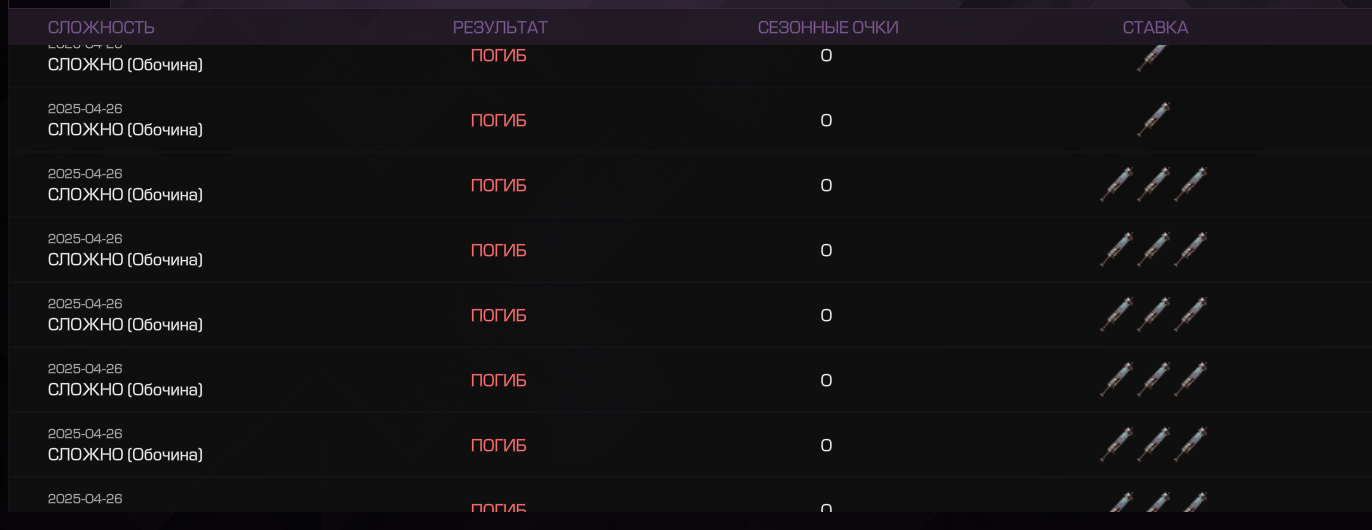Click the partially hidden ПОГИБ at the bottom edge
Viewport: 1372px width, 530px height.
click(498, 509)
